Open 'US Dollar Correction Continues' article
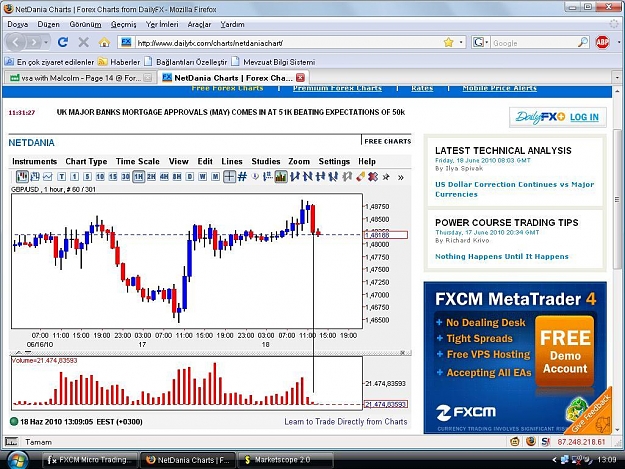 tap(515, 189)
